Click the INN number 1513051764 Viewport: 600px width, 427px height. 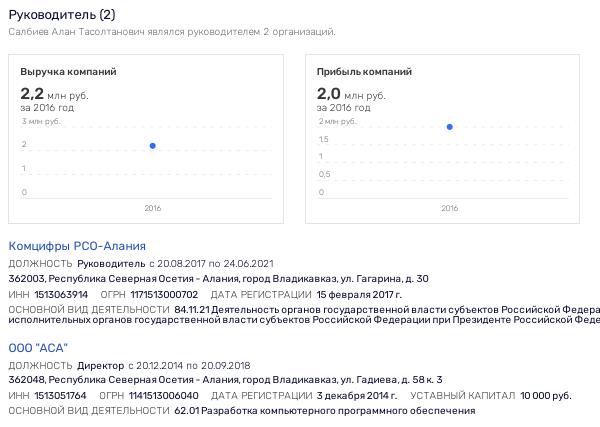(61, 397)
